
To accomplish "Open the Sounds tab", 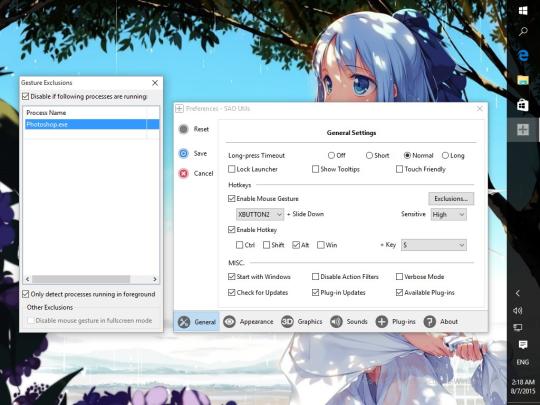I will (349, 322).
